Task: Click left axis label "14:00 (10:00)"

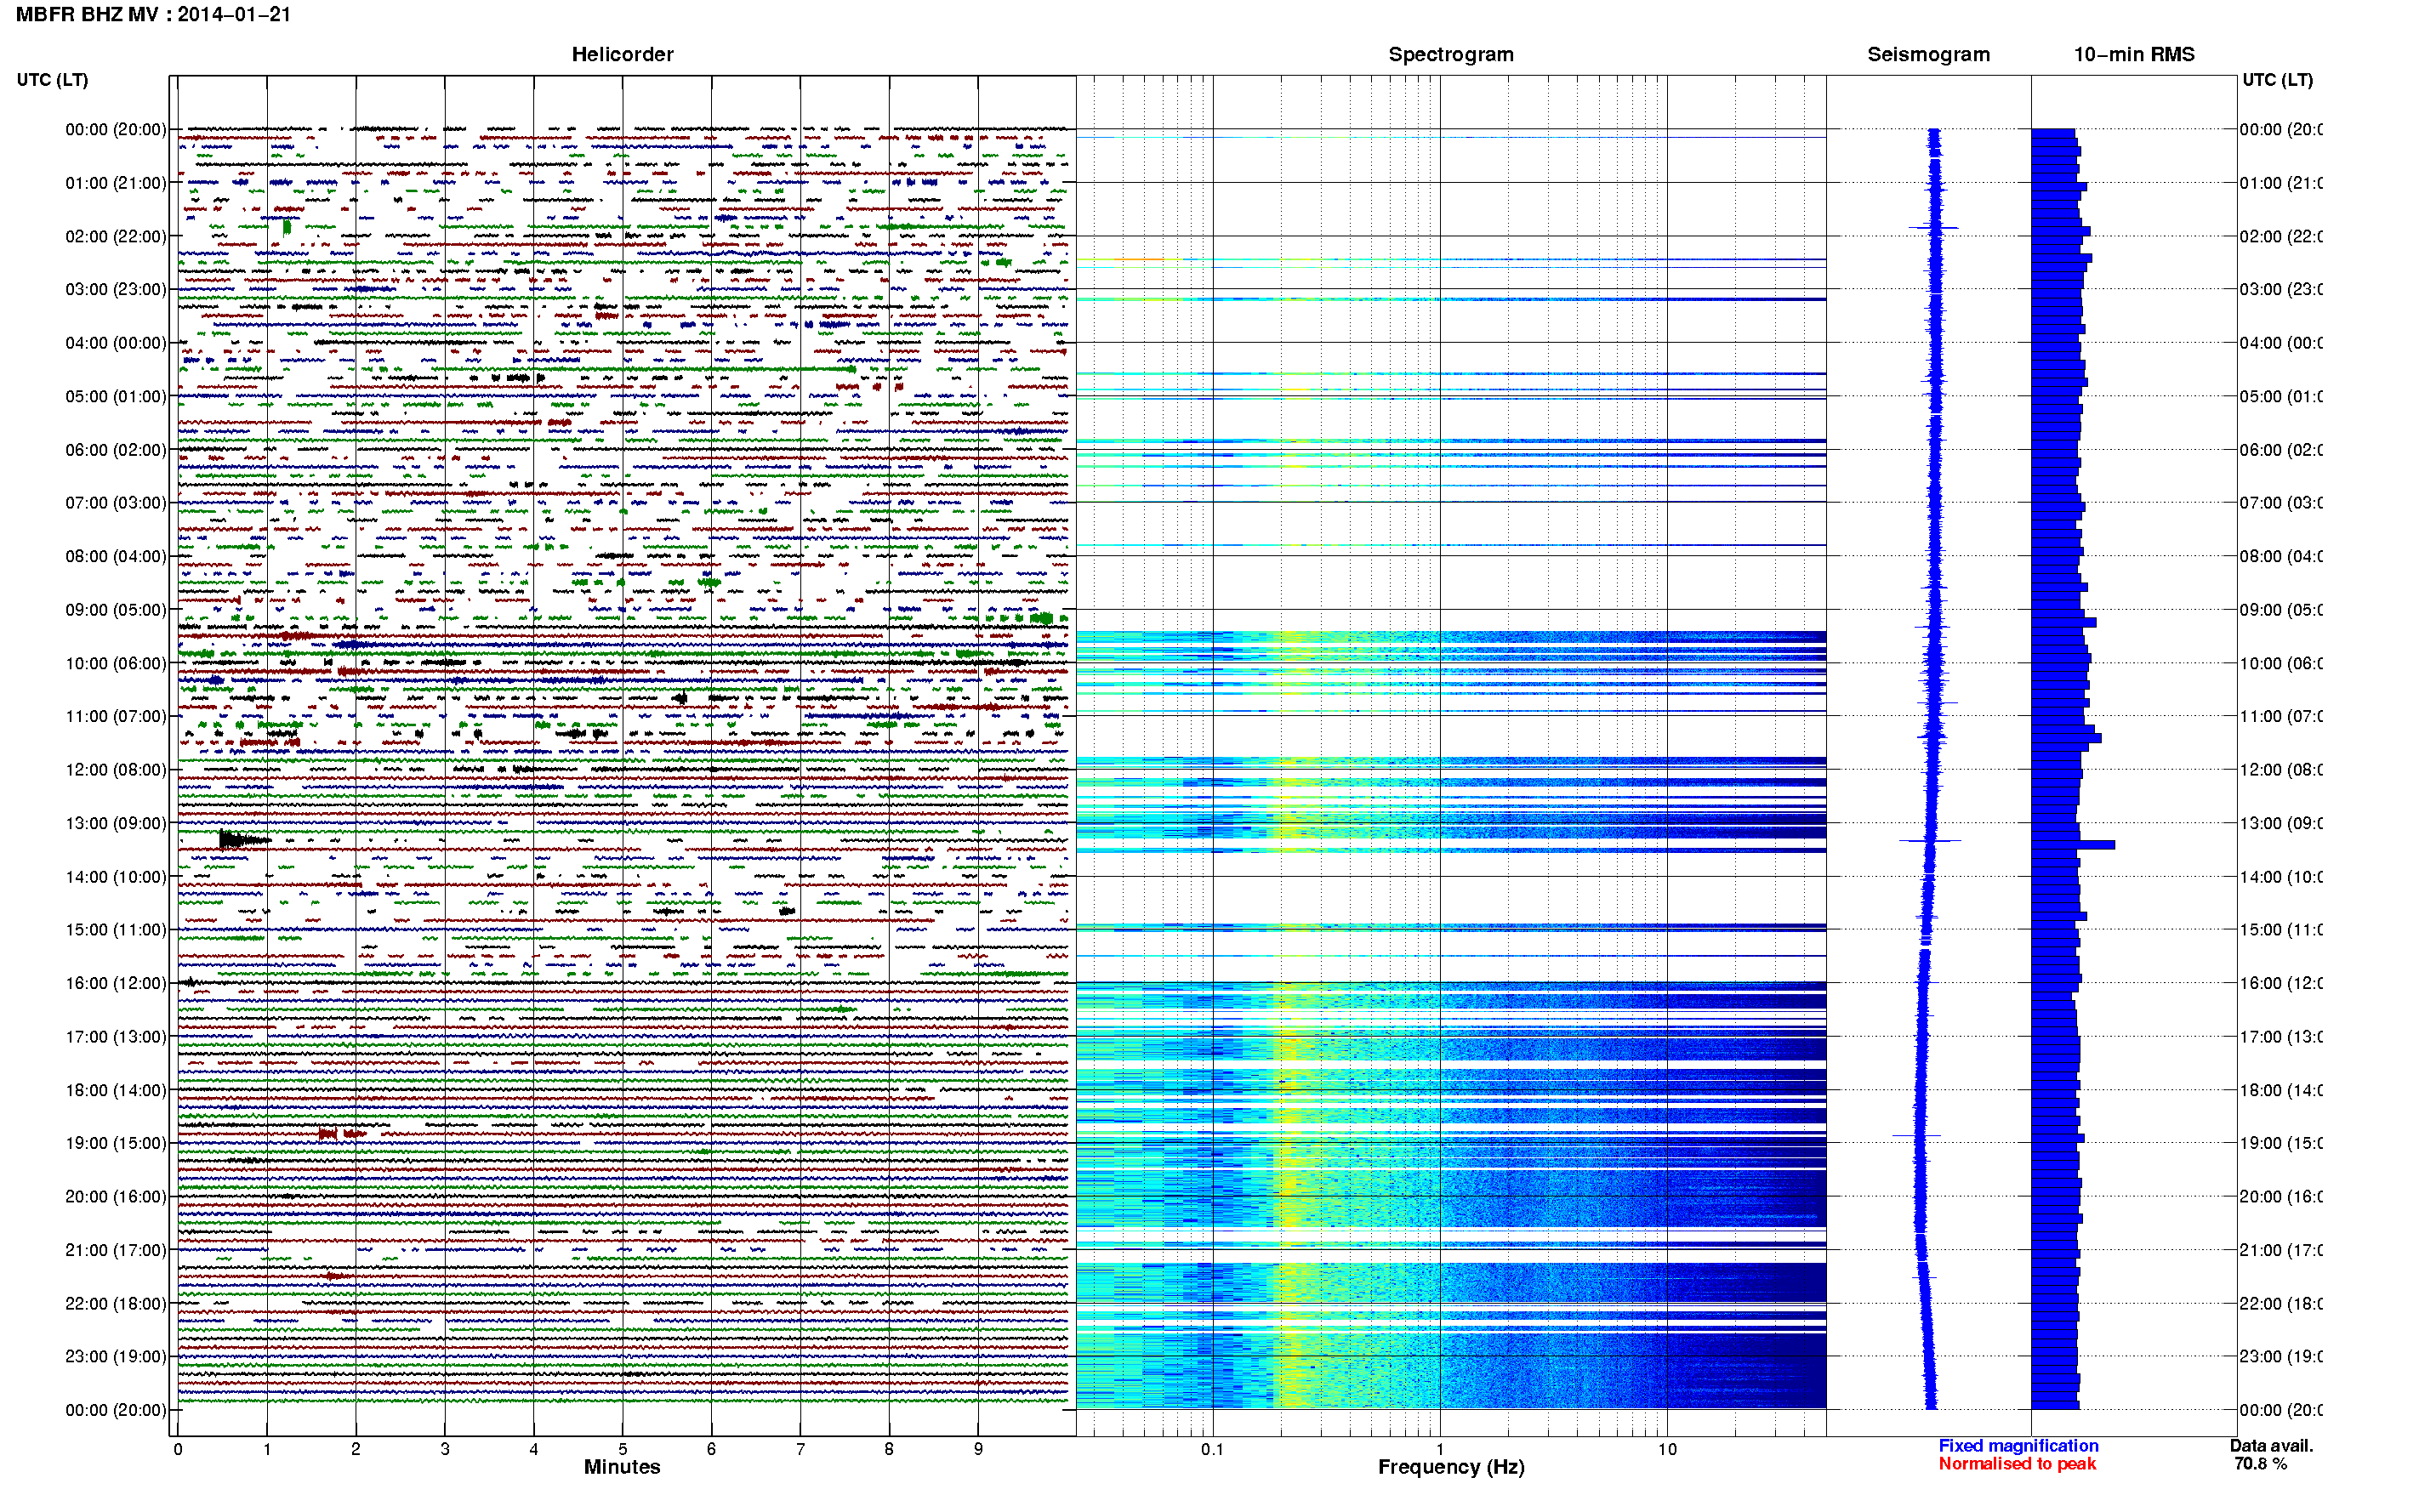Action: click(x=116, y=877)
